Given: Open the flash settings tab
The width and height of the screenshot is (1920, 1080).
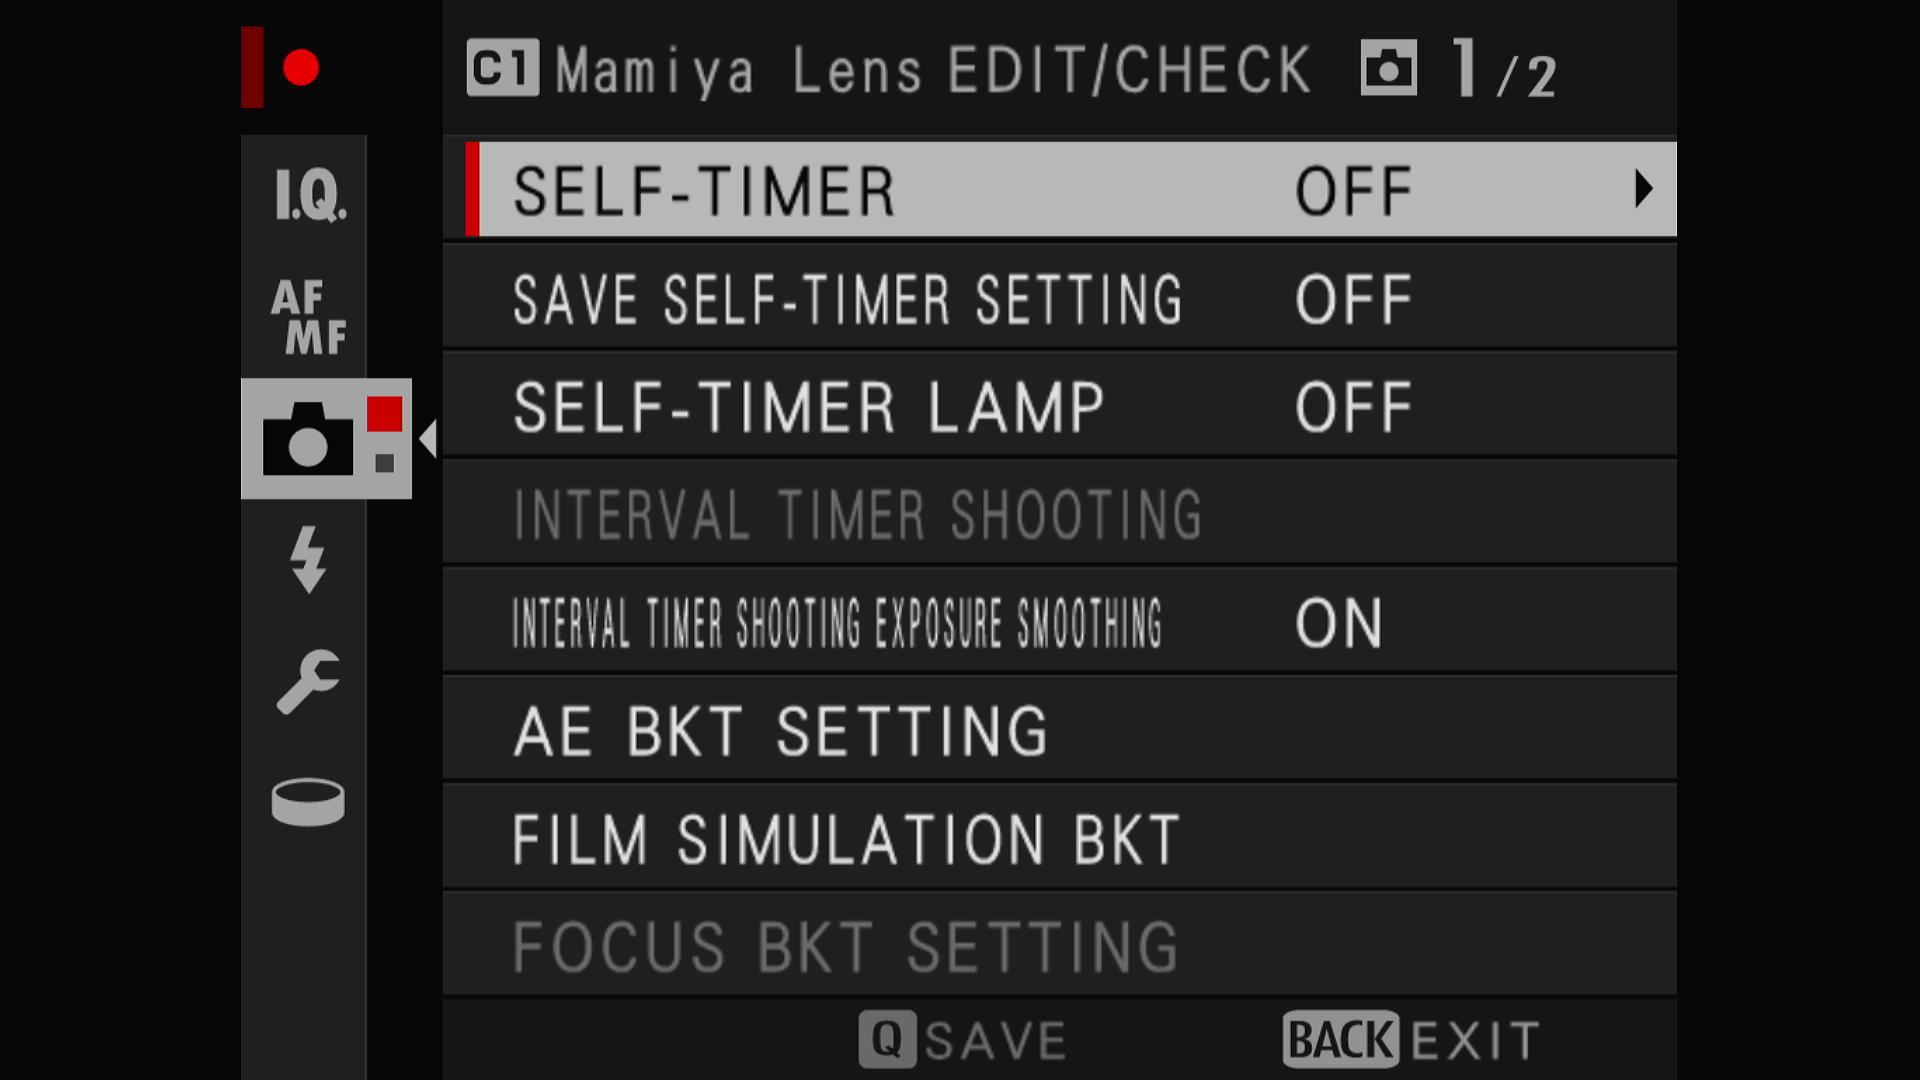Looking at the screenshot, I should (x=308, y=559).
